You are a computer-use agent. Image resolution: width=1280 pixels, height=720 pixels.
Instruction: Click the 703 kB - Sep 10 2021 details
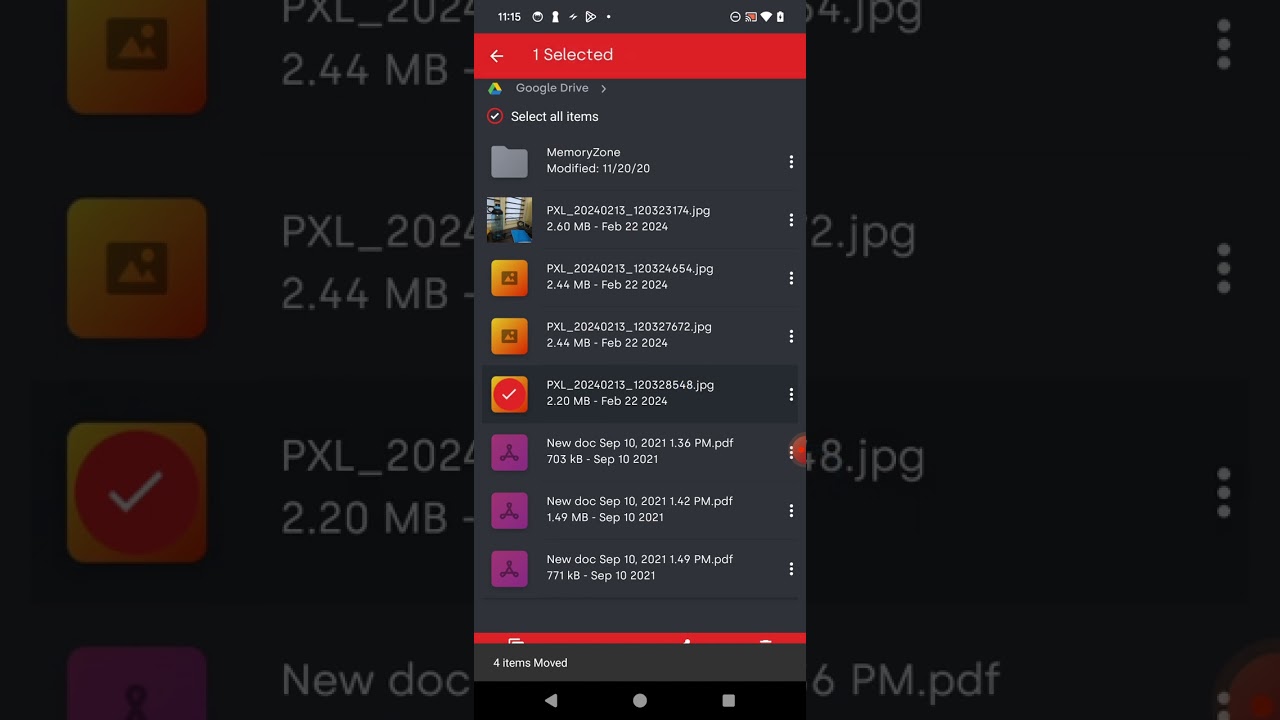[602, 459]
